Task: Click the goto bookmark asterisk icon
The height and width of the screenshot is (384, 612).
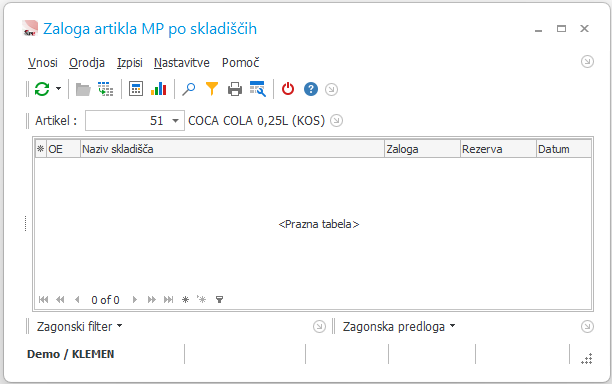Action: tap(201, 300)
